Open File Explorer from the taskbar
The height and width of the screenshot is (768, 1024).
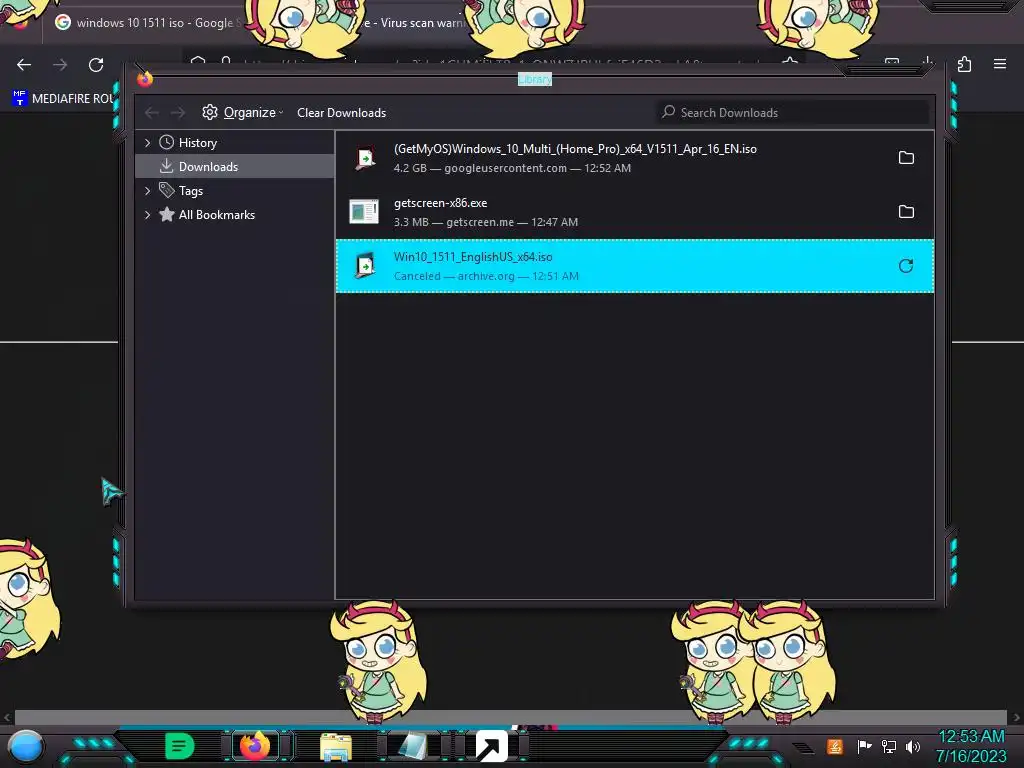click(336, 747)
